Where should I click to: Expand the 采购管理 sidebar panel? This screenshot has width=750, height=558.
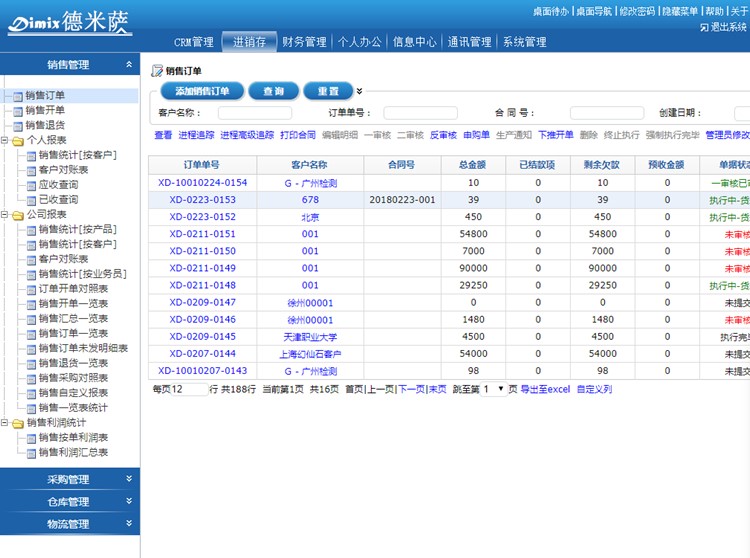coord(129,479)
